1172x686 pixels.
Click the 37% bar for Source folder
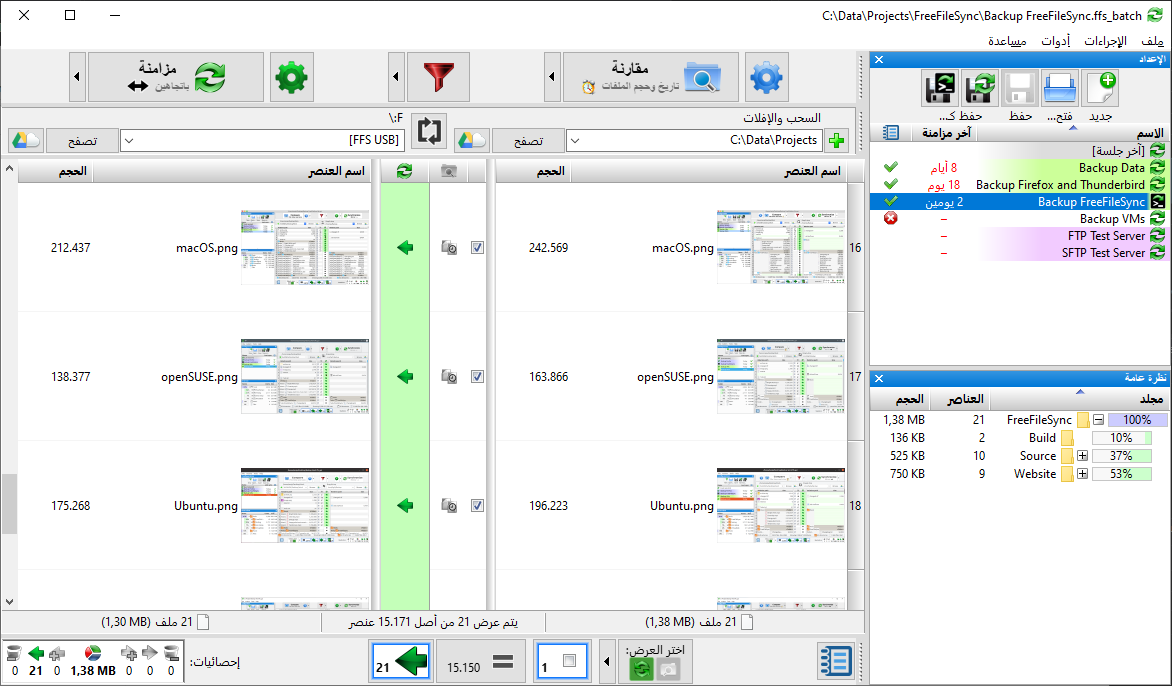(1121, 456)
